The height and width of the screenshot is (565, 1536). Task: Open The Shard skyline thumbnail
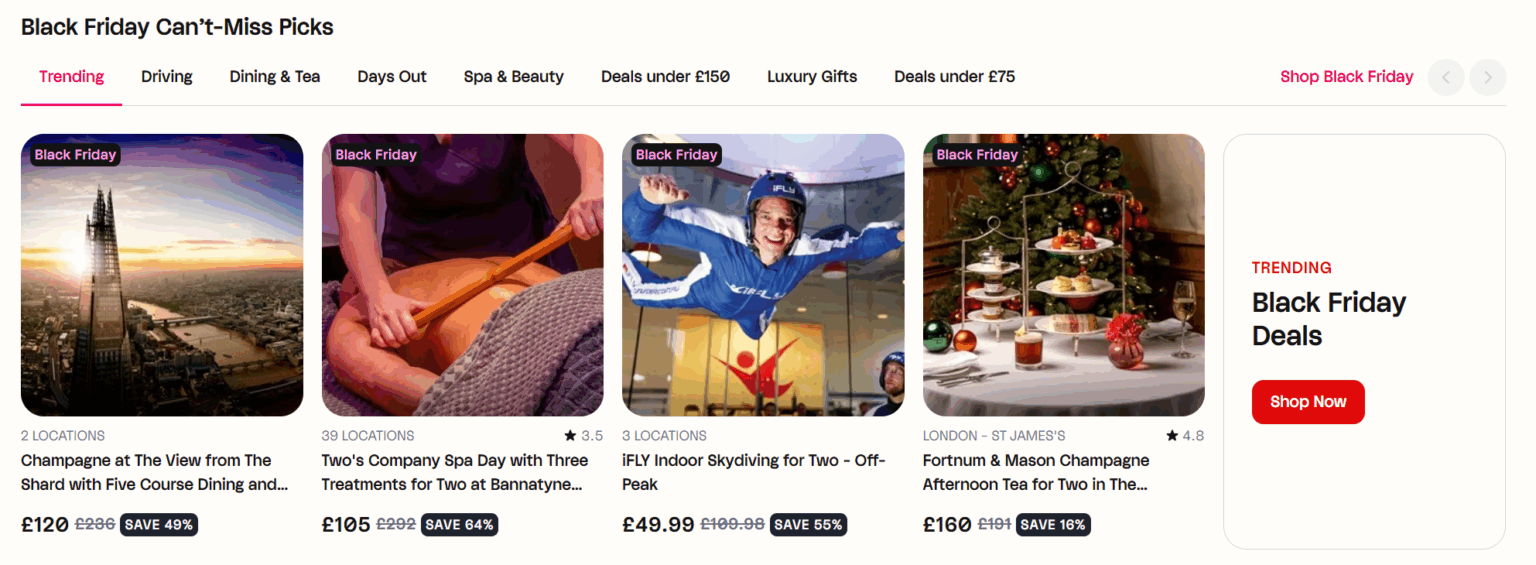[x=162, y=275]
